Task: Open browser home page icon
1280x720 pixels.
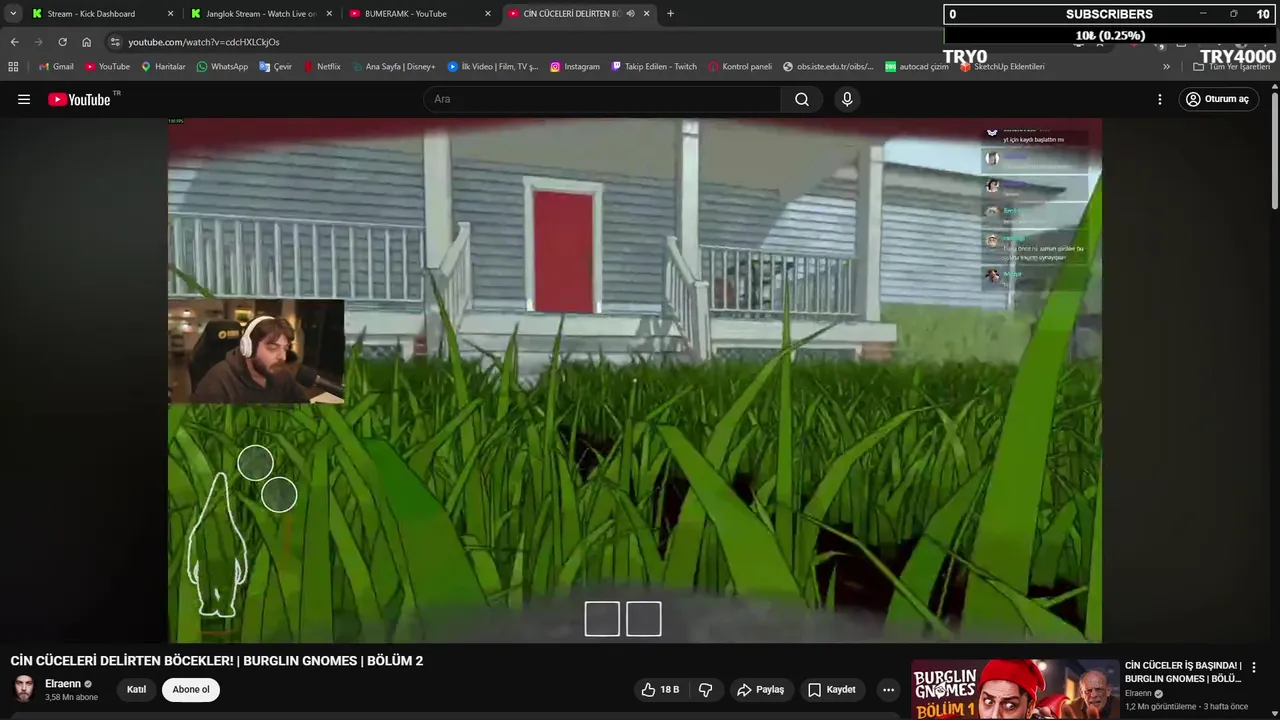Action: 86,42
